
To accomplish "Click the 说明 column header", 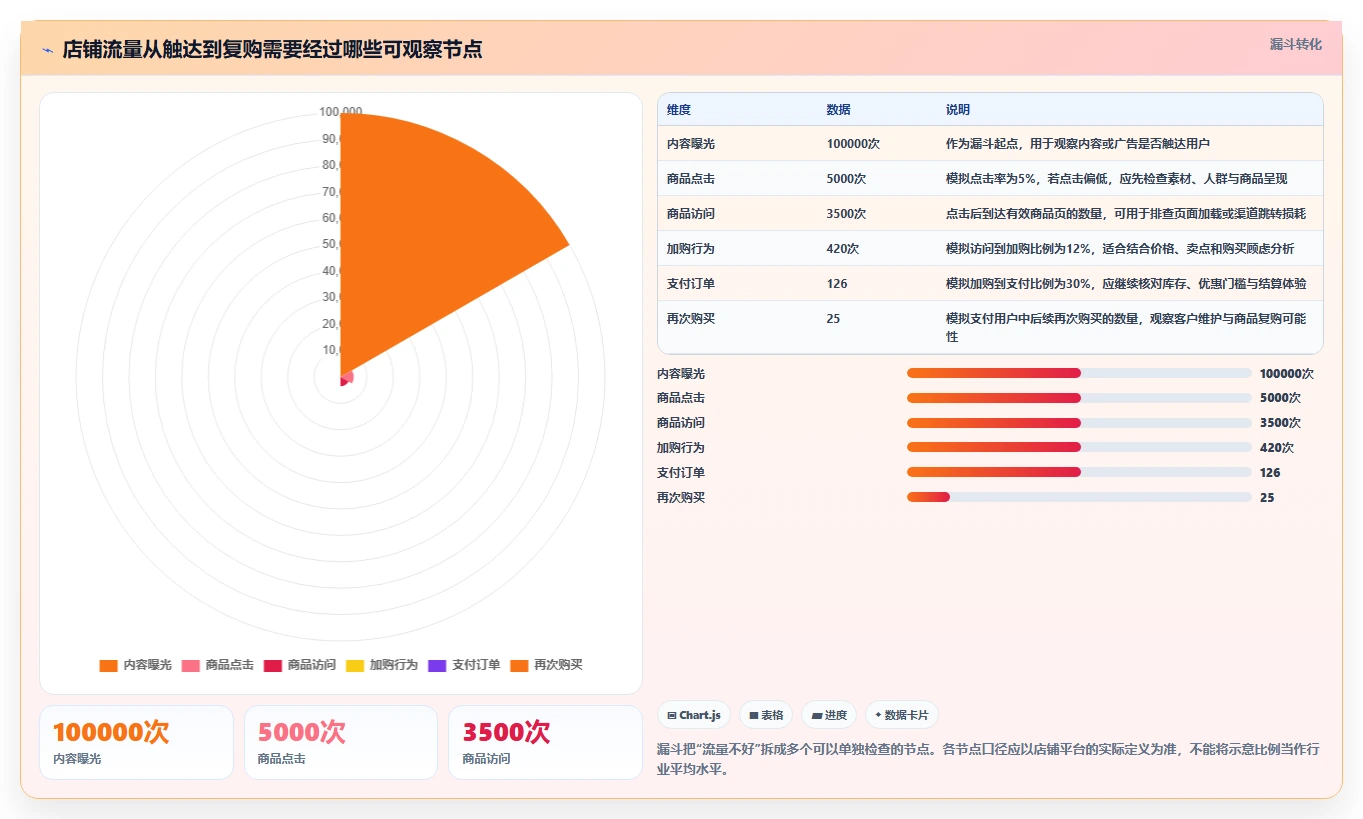I will click(x=958, y=110).
